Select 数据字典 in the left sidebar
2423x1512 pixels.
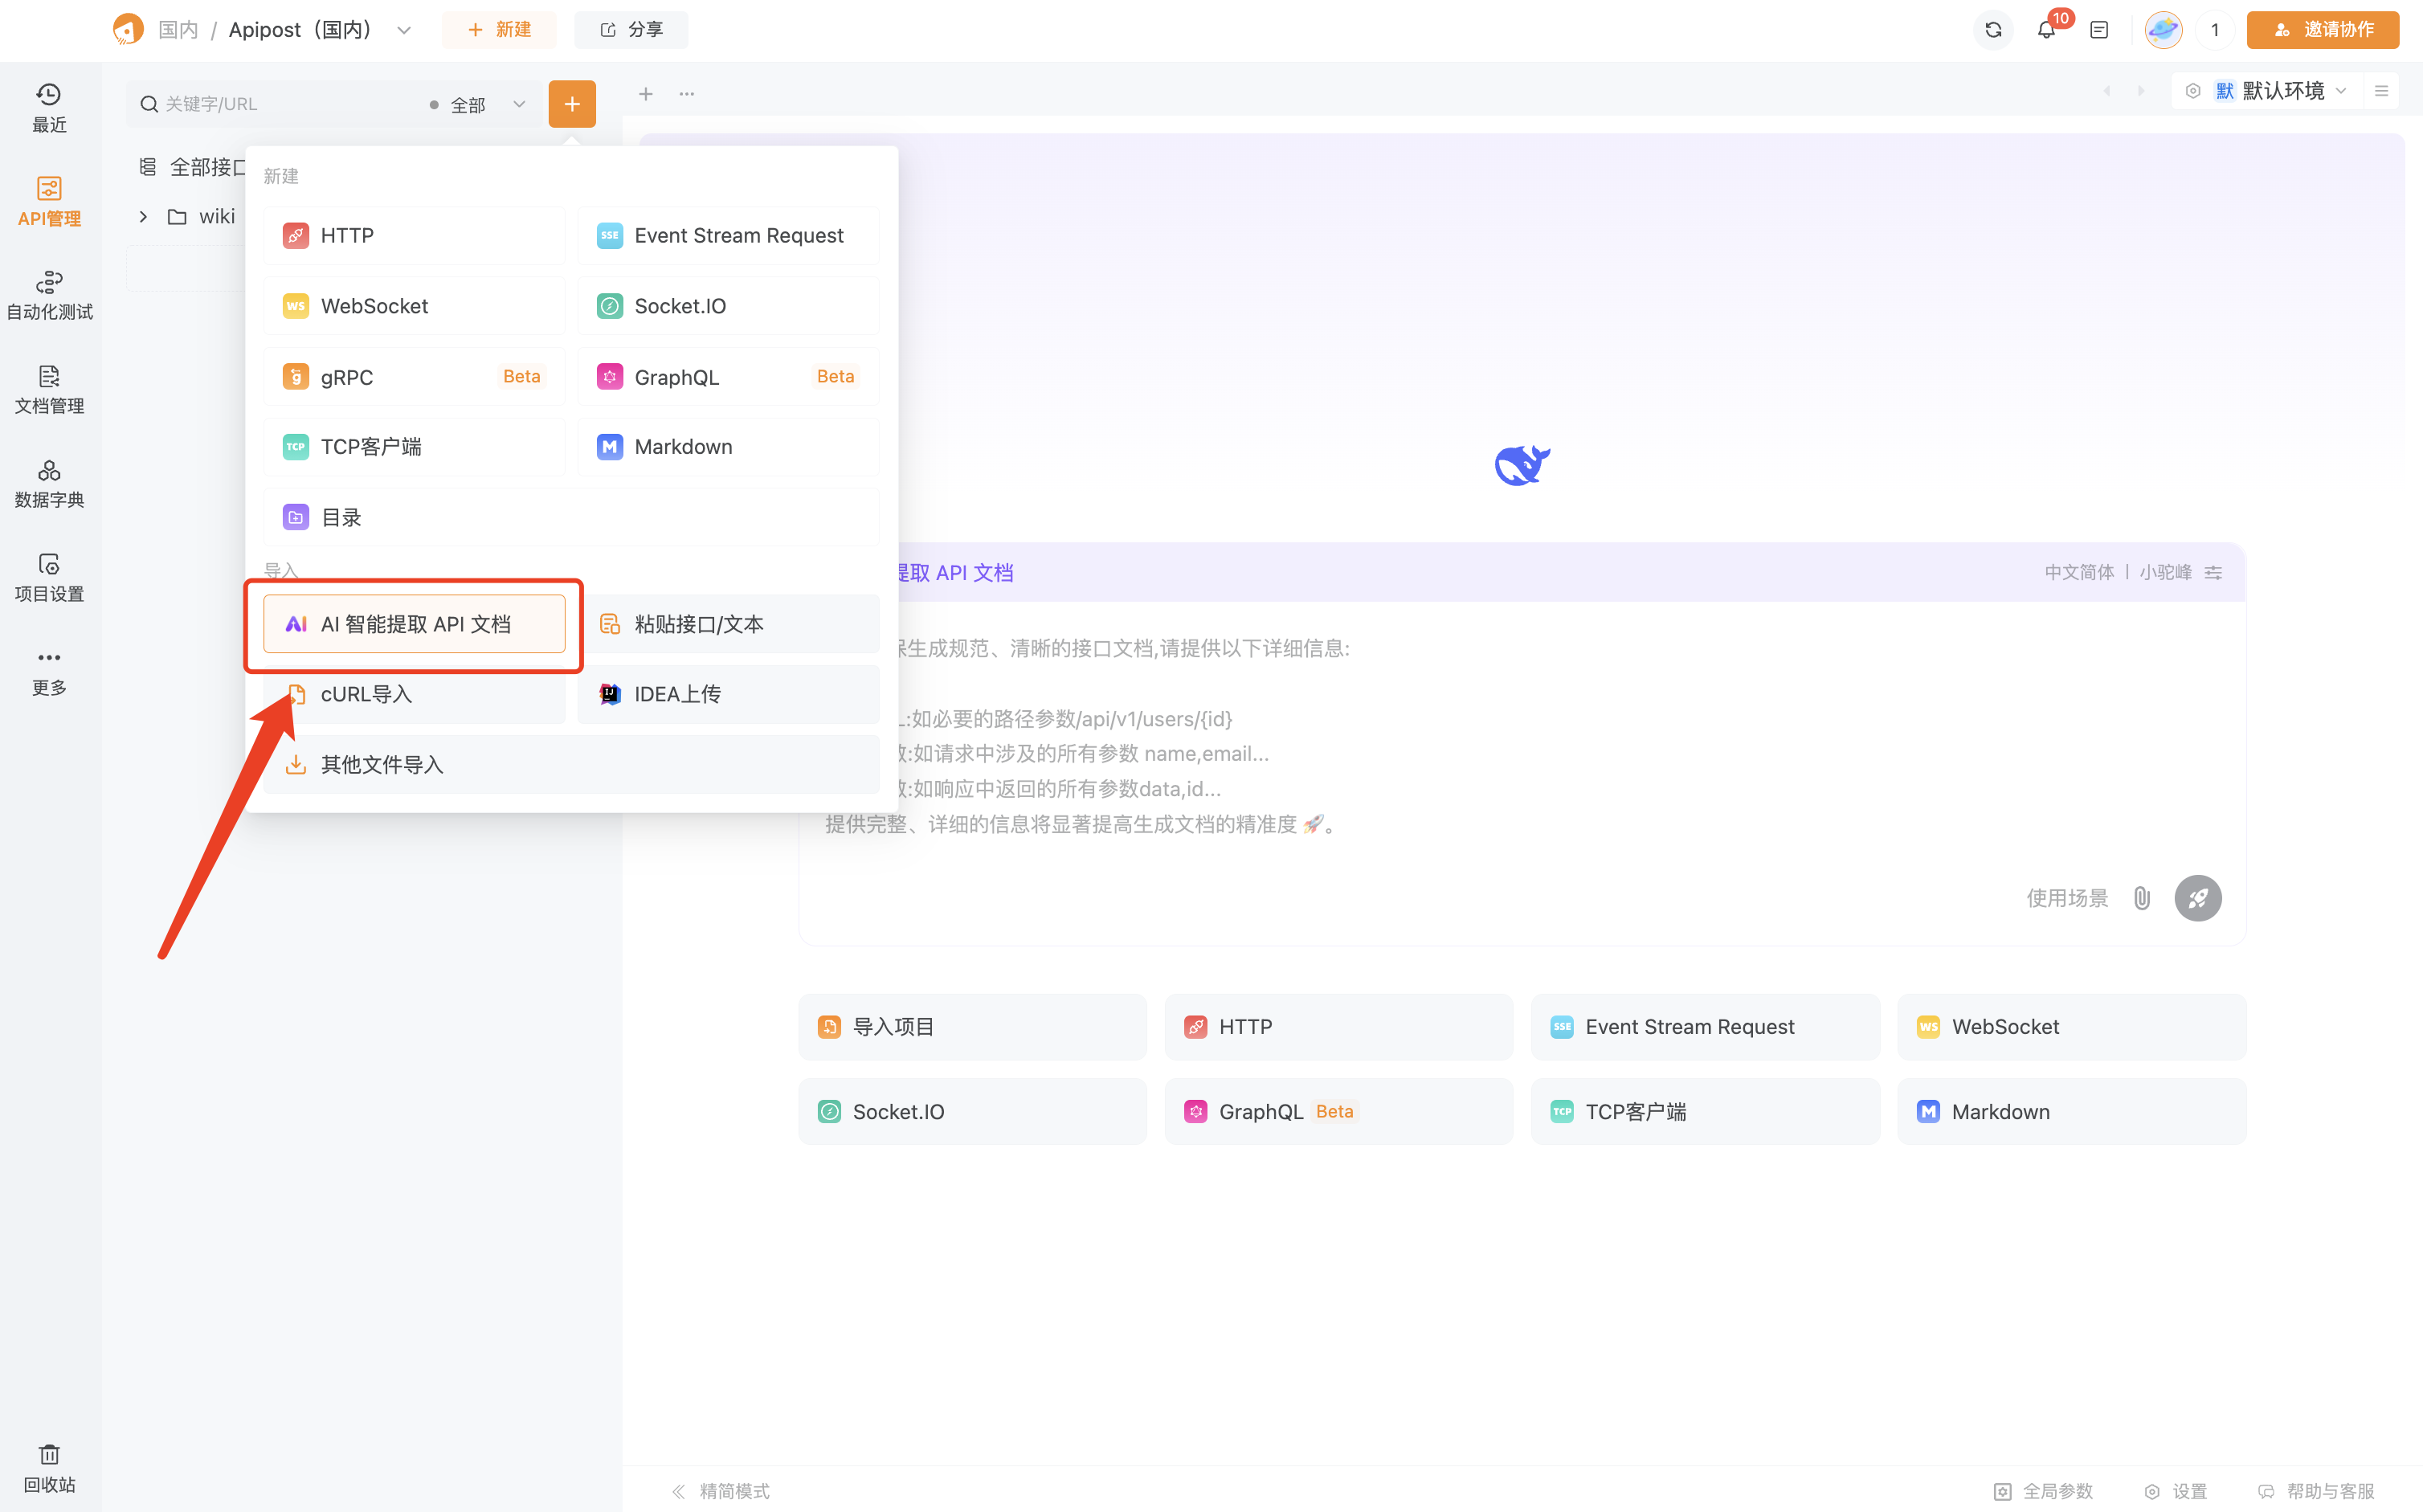coord(48,483)
